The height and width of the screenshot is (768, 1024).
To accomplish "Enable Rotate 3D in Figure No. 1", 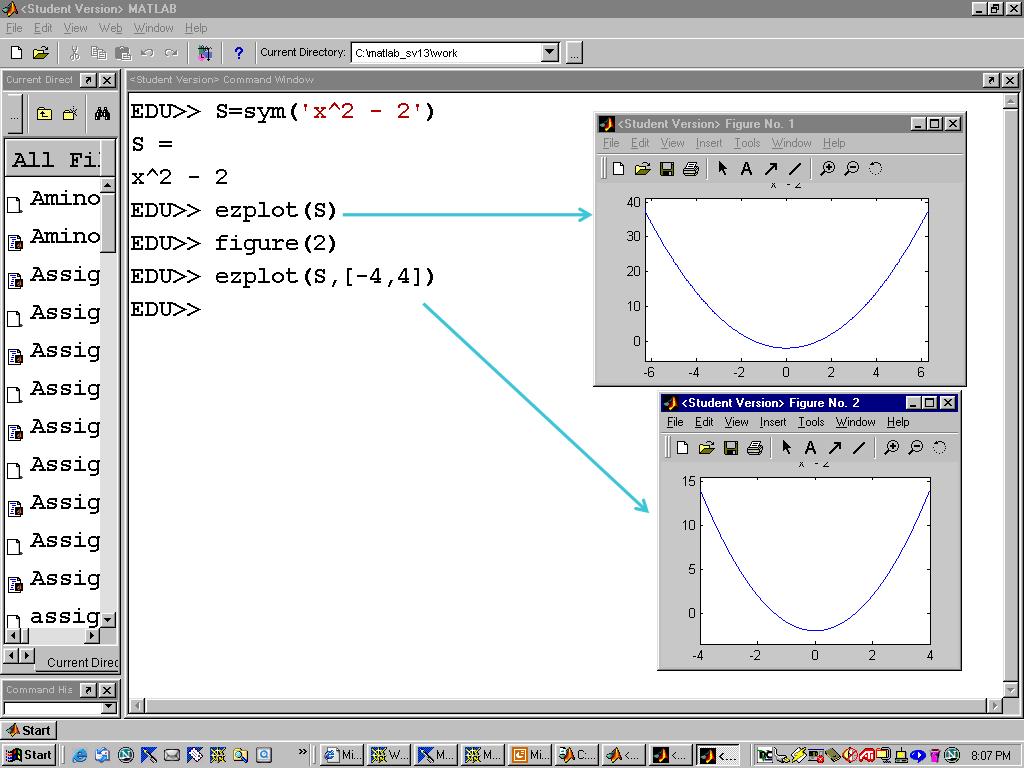I will 876,168.
